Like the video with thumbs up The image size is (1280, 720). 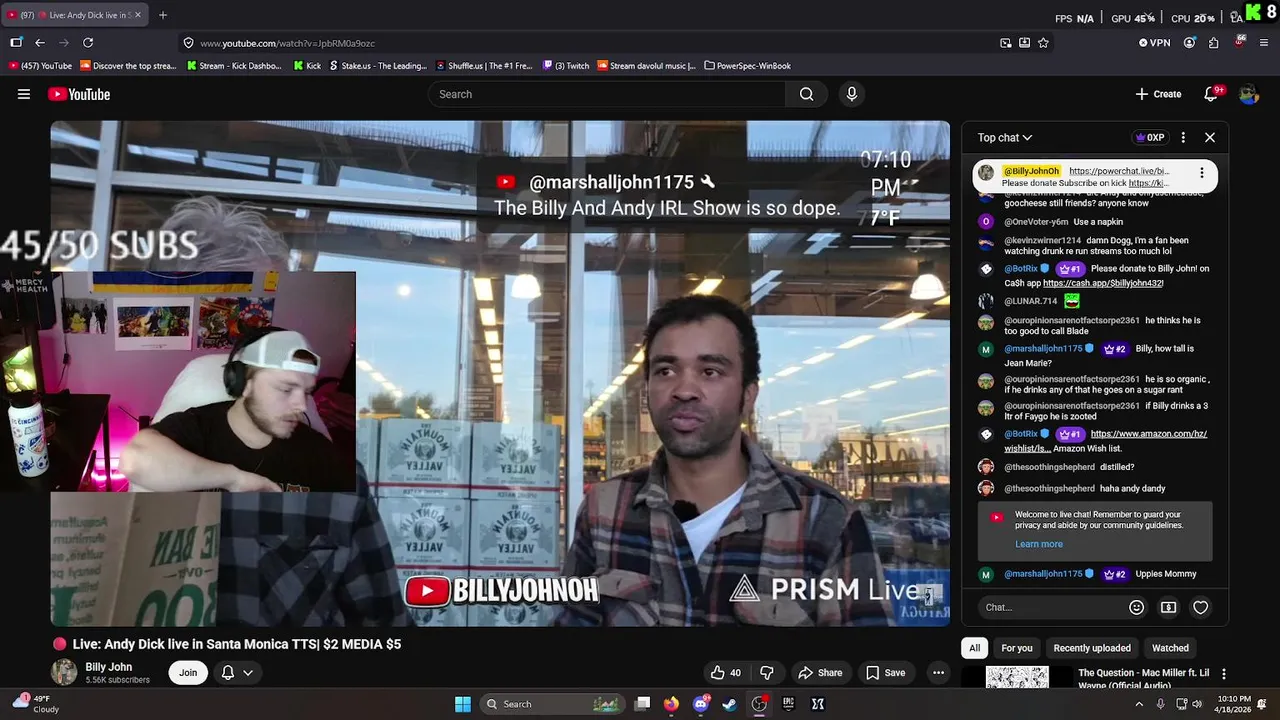point(726,673)
